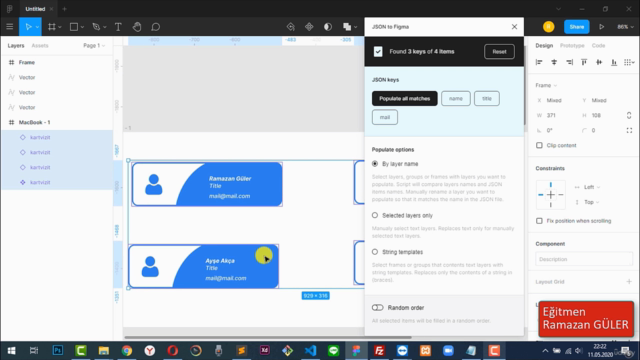Switch to the Layers tab

pyautogui.click(x=16, y=46)
